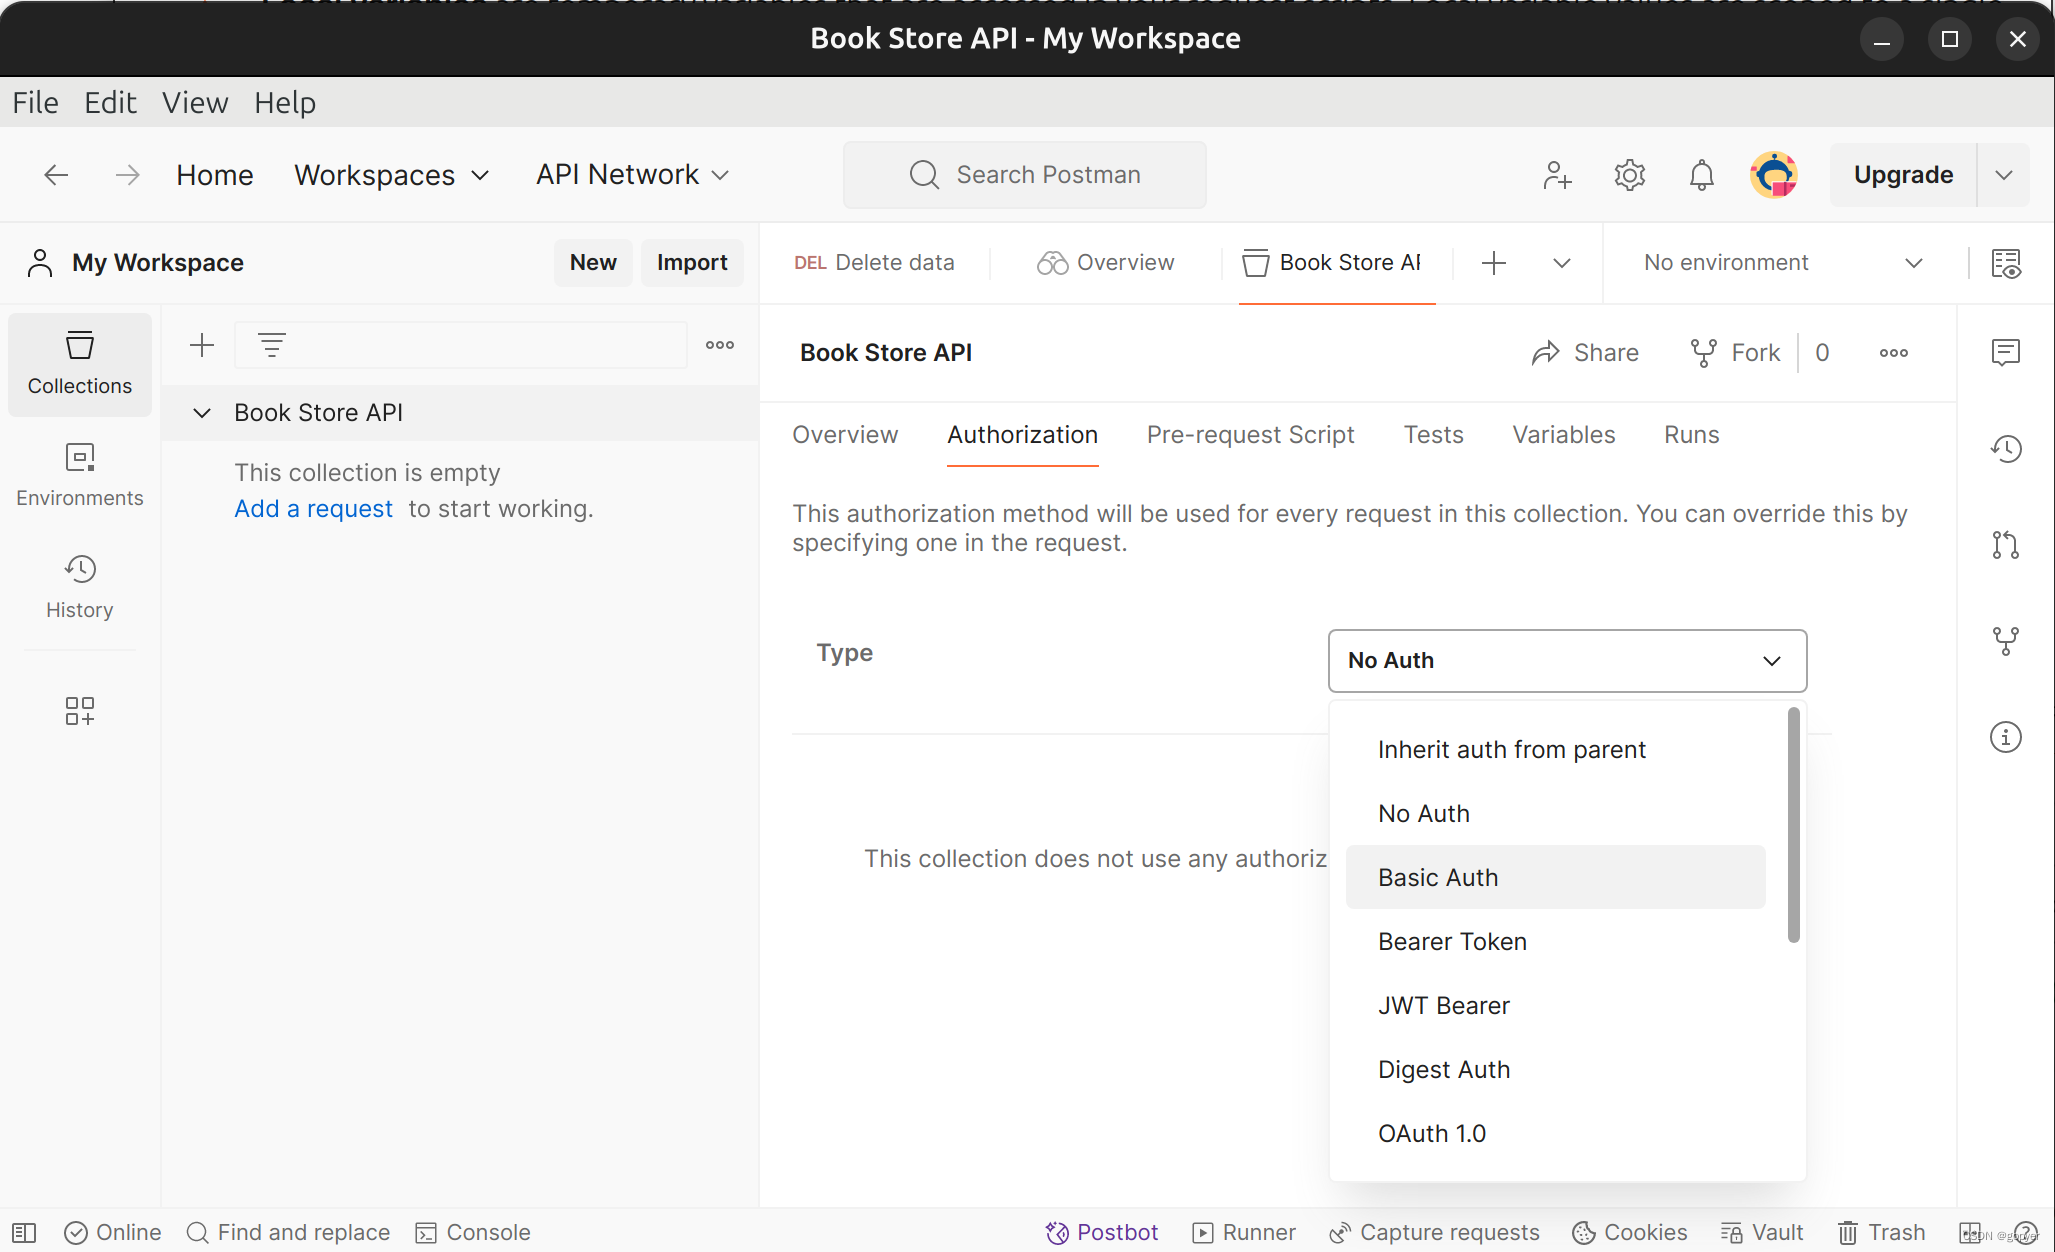
Task: Open the View menu
Action: [195, 103]
